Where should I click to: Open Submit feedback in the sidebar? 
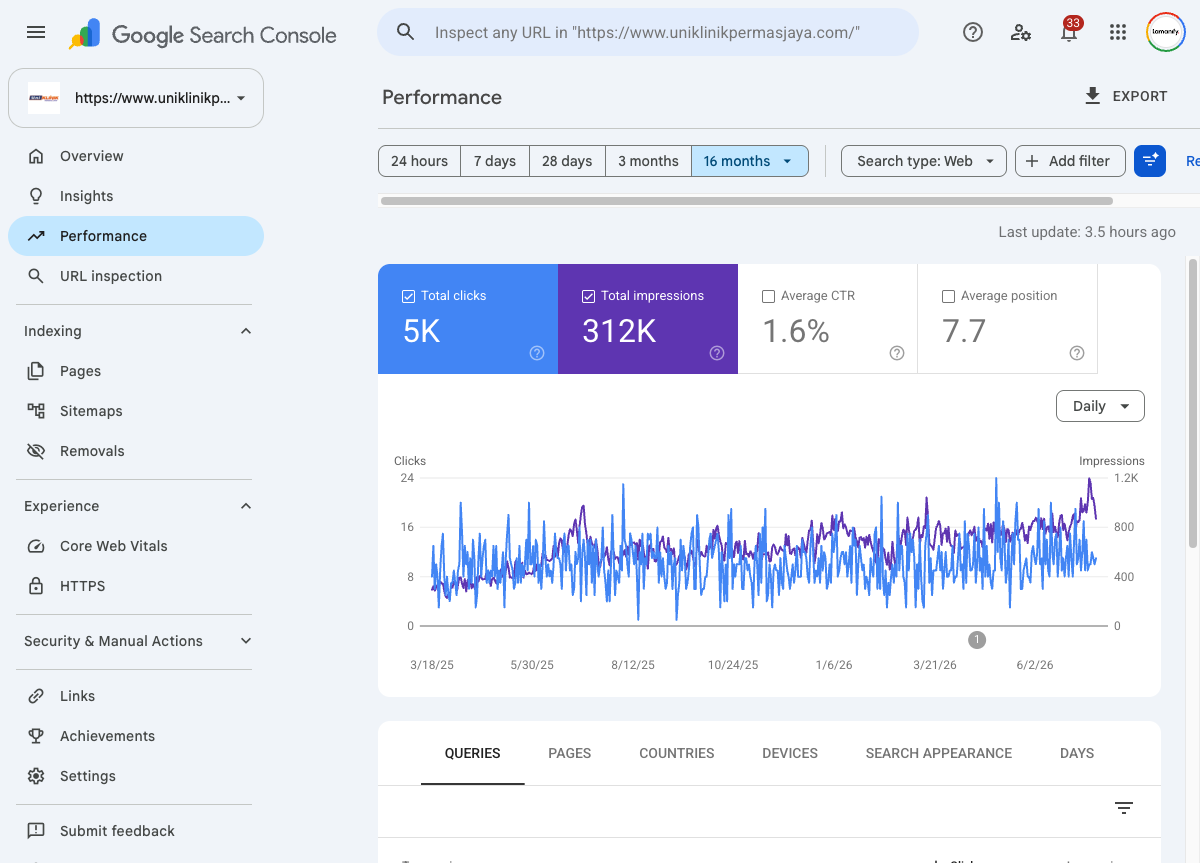pyautogui.click(x=136, y=831)
